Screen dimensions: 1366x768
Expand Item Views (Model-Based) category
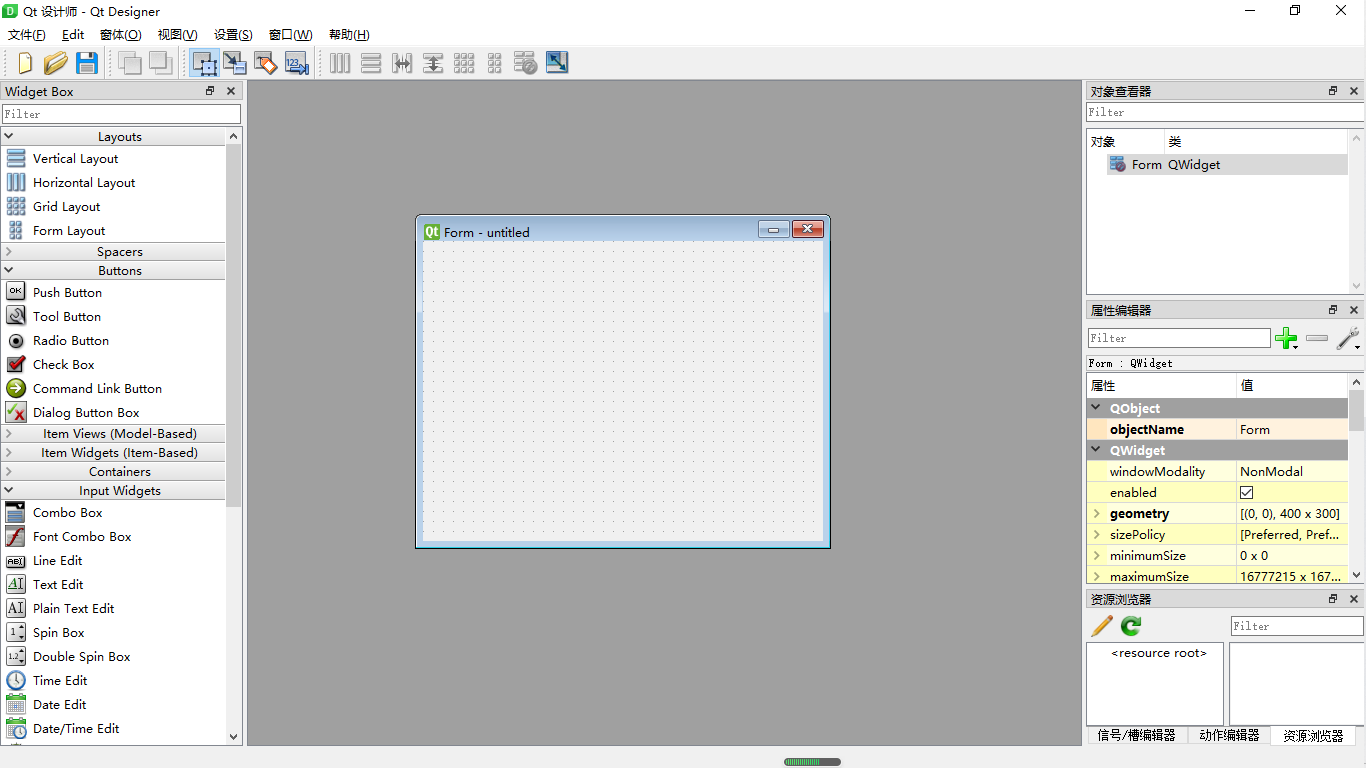(9, 433)
